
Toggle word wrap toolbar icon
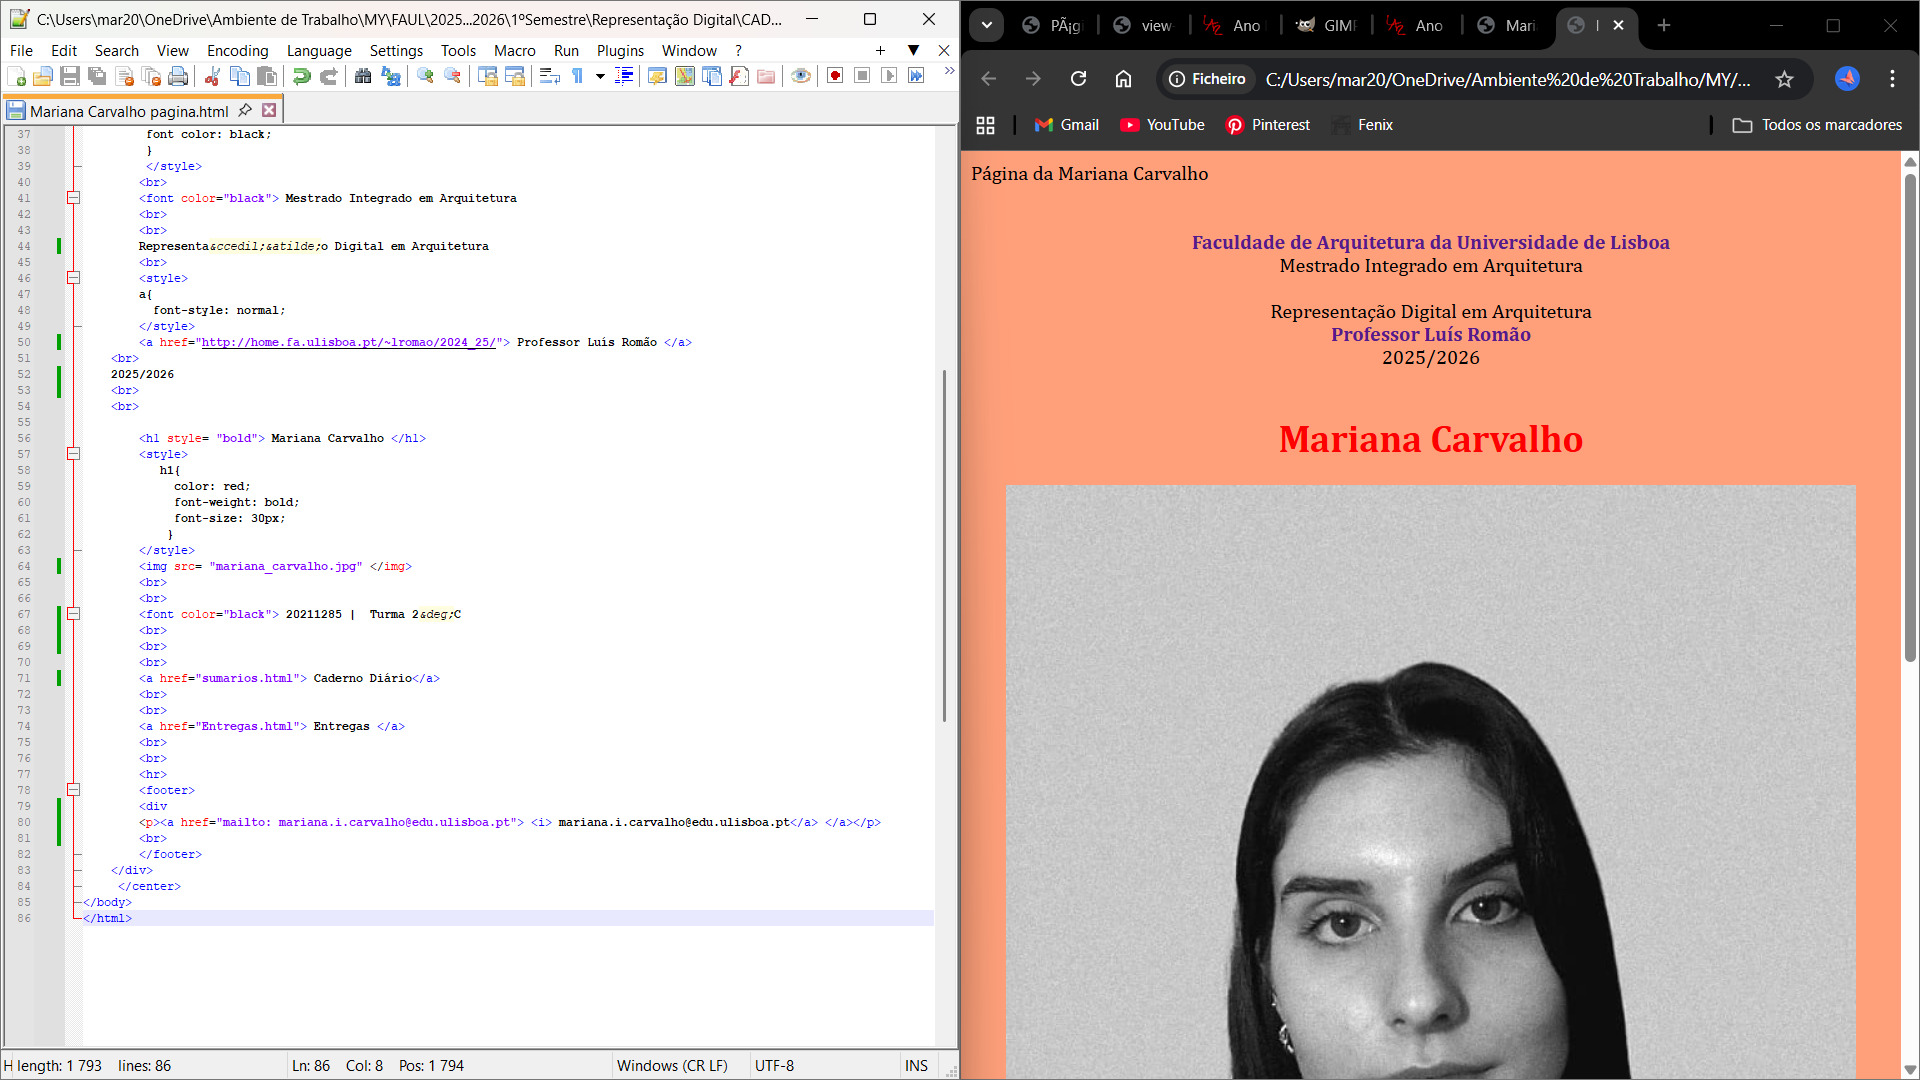point(549,76)
